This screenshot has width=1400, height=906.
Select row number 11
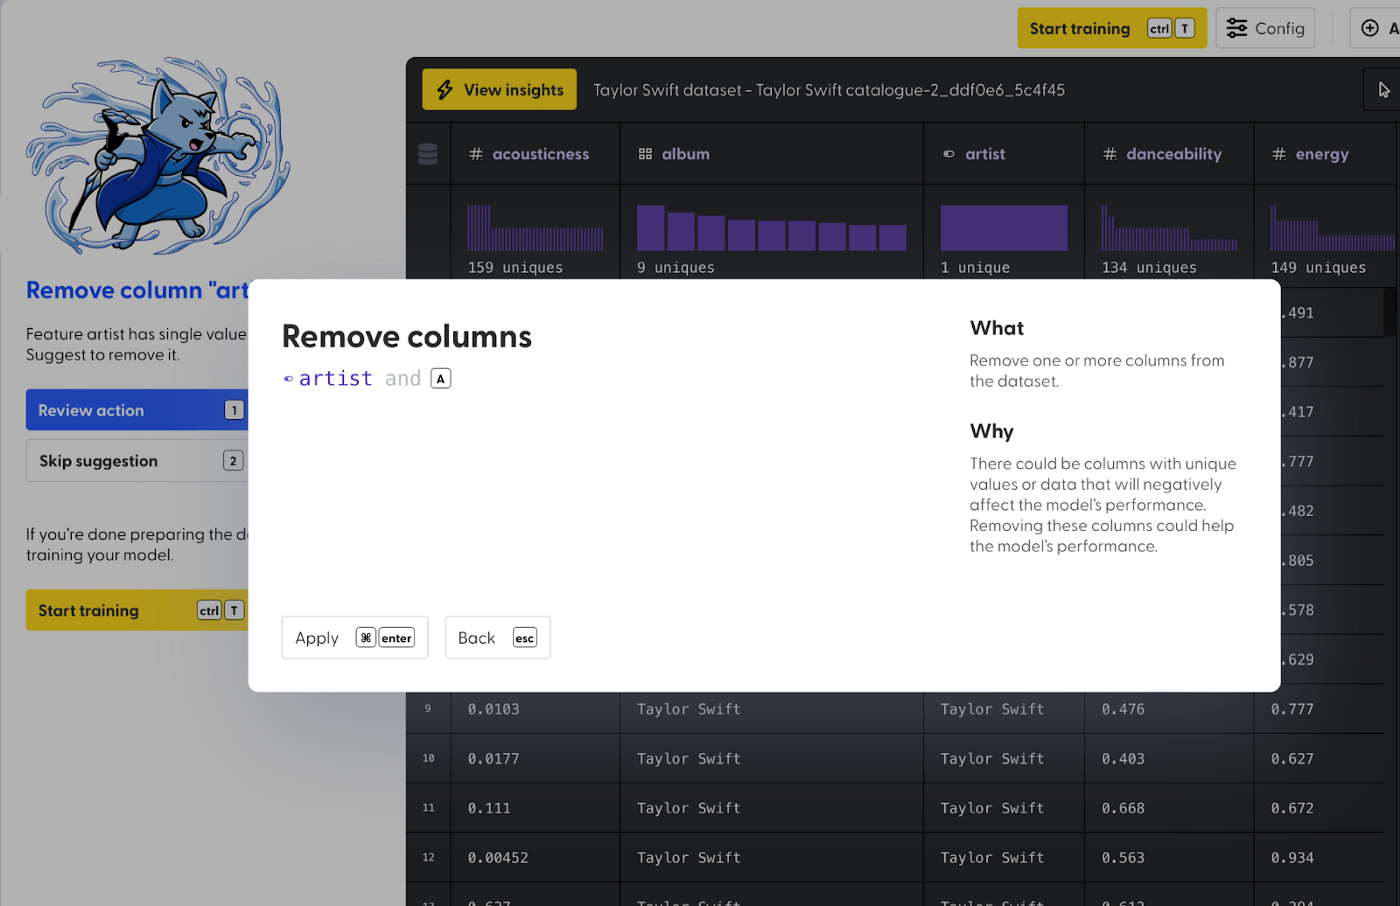tap(428, 808)
